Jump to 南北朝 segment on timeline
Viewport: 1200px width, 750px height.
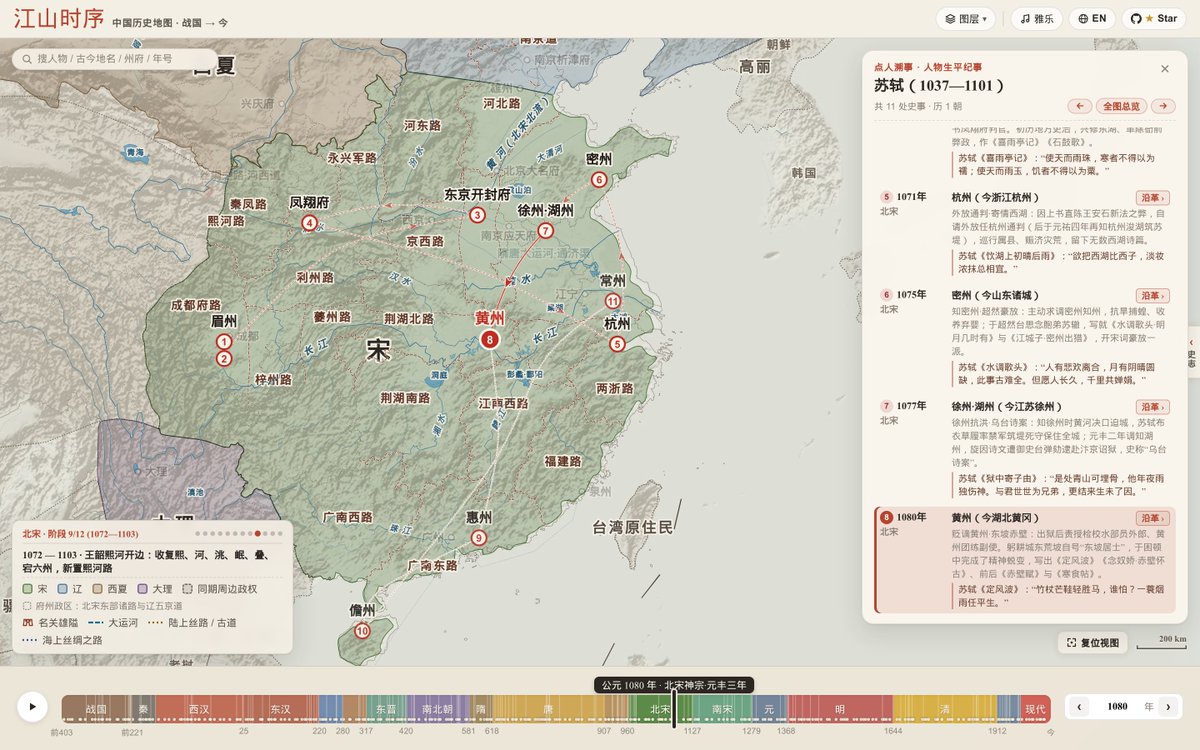pyautogui.click(x=437, y=709)
